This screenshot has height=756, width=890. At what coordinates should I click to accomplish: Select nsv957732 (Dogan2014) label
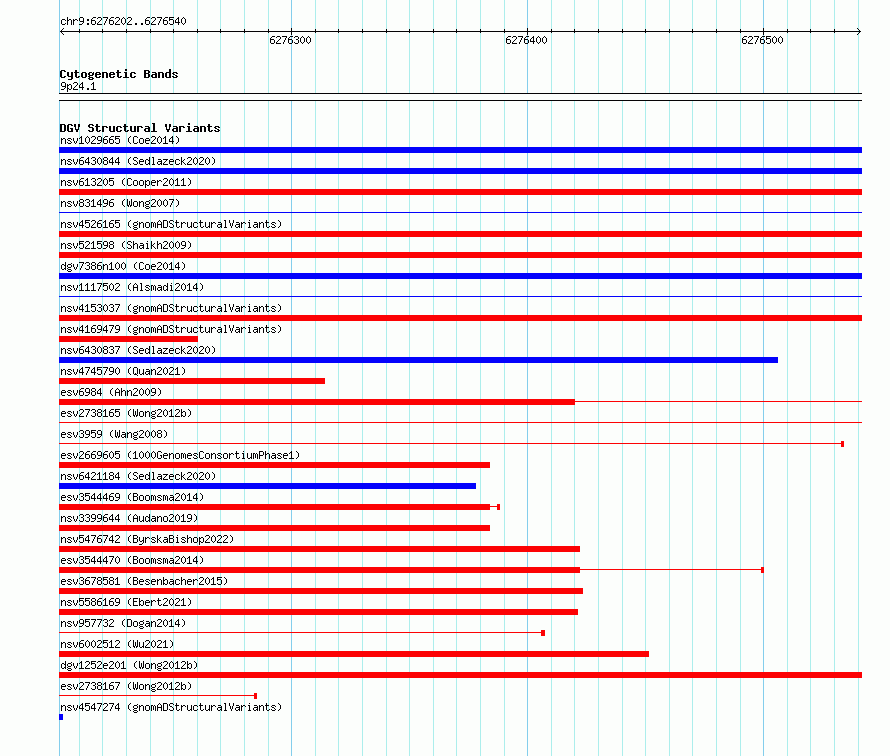coord(123,623)
